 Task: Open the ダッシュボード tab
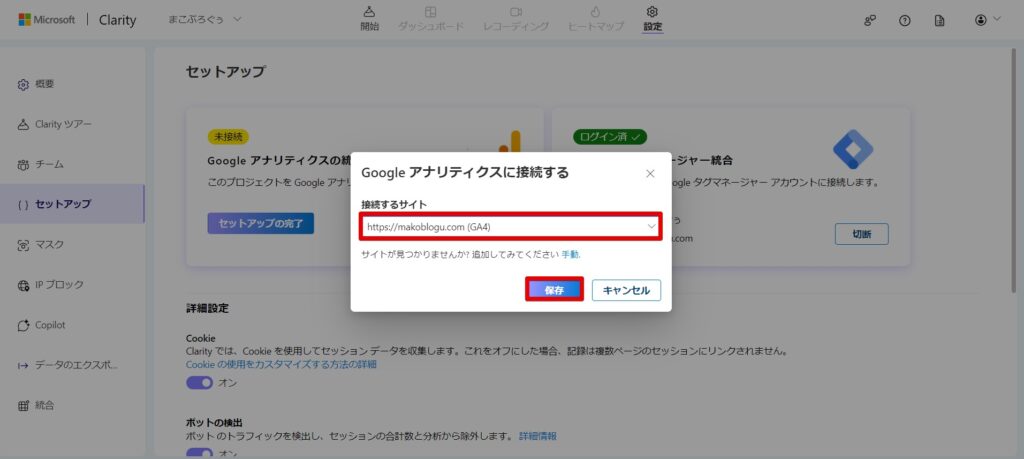click(430, 19)
